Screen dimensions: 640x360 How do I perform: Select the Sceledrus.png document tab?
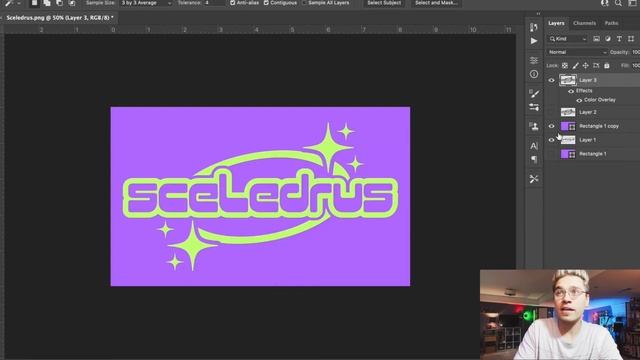pos(60,18)
